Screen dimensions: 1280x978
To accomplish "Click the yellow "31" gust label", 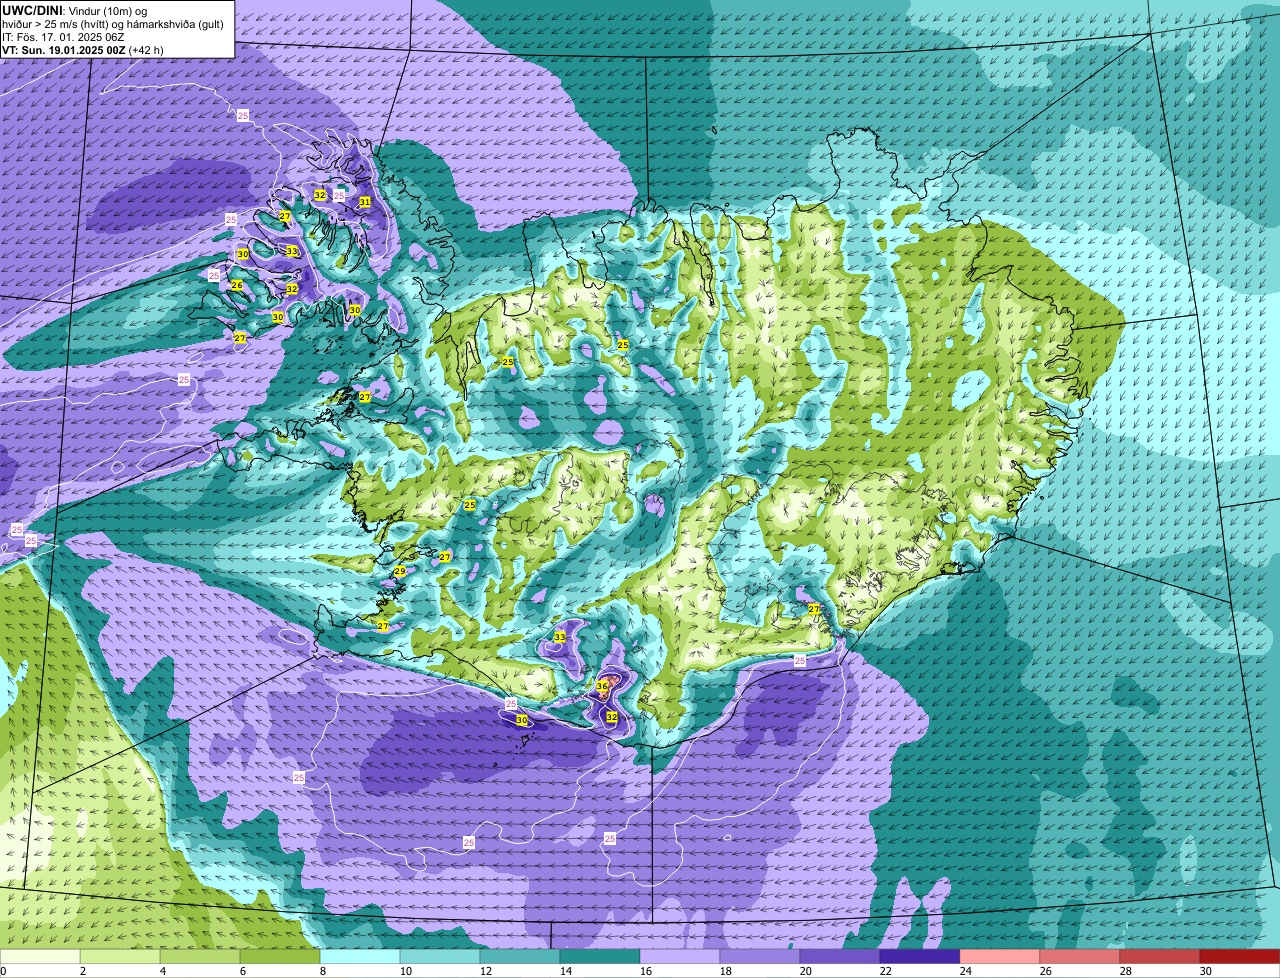I will pos(365,202).
